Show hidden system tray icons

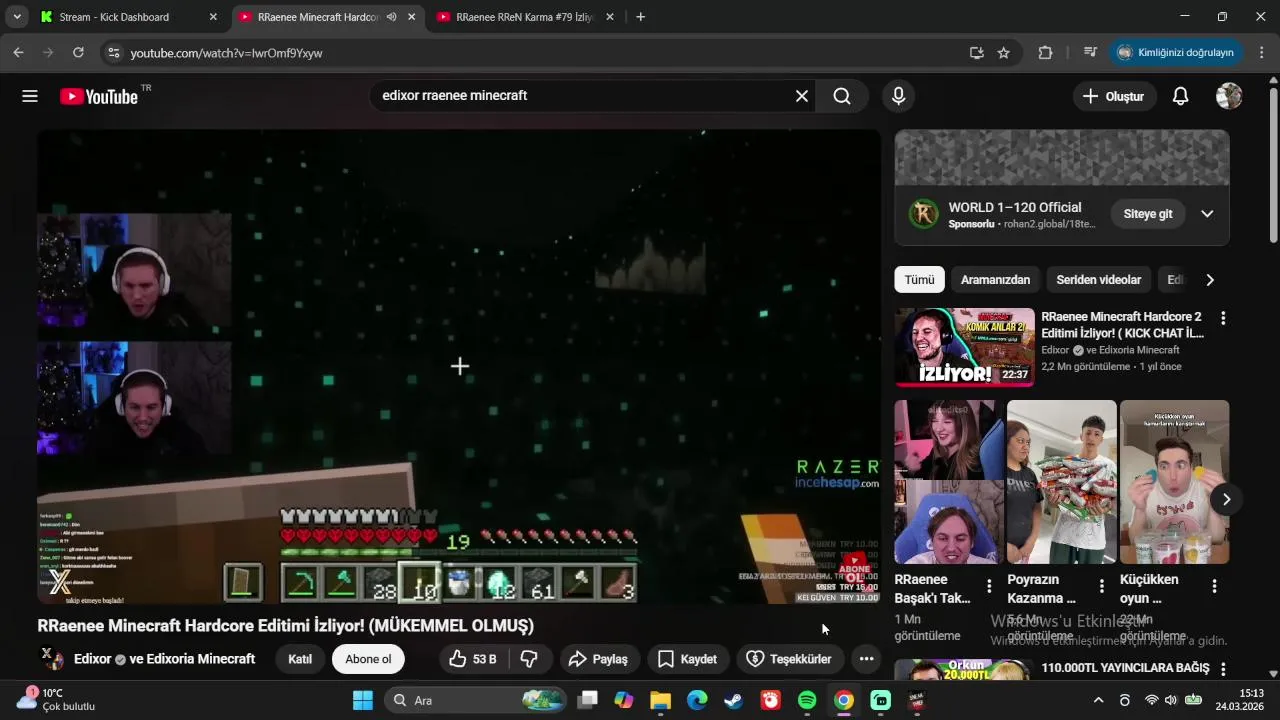click(x=1098, y=700)
